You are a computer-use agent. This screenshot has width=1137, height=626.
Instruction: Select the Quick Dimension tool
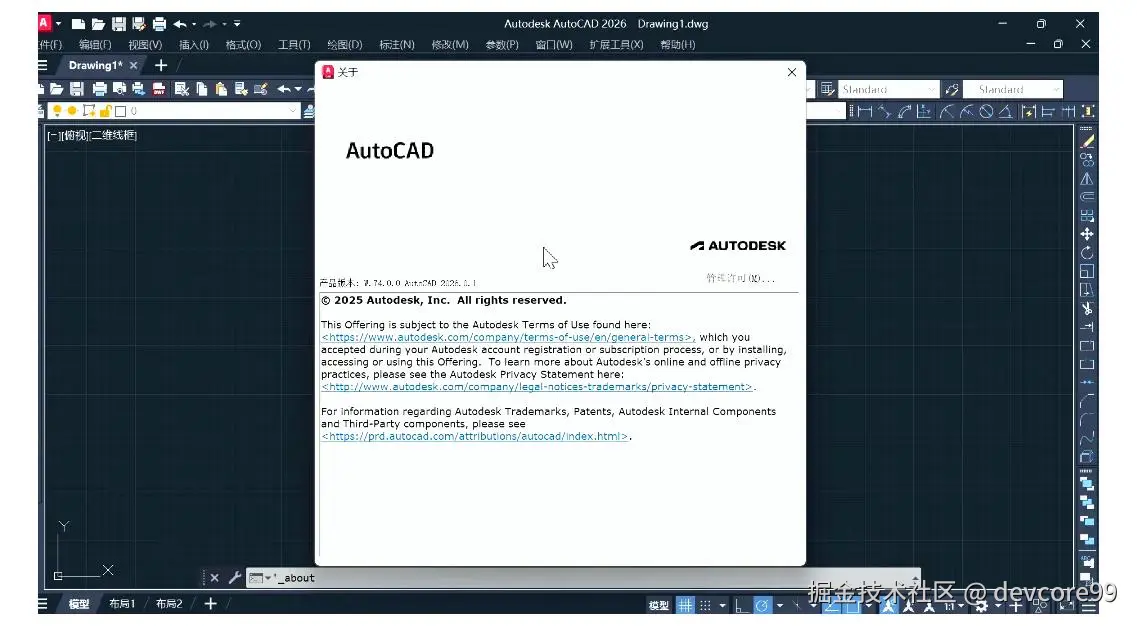[x=1028, y=111]
